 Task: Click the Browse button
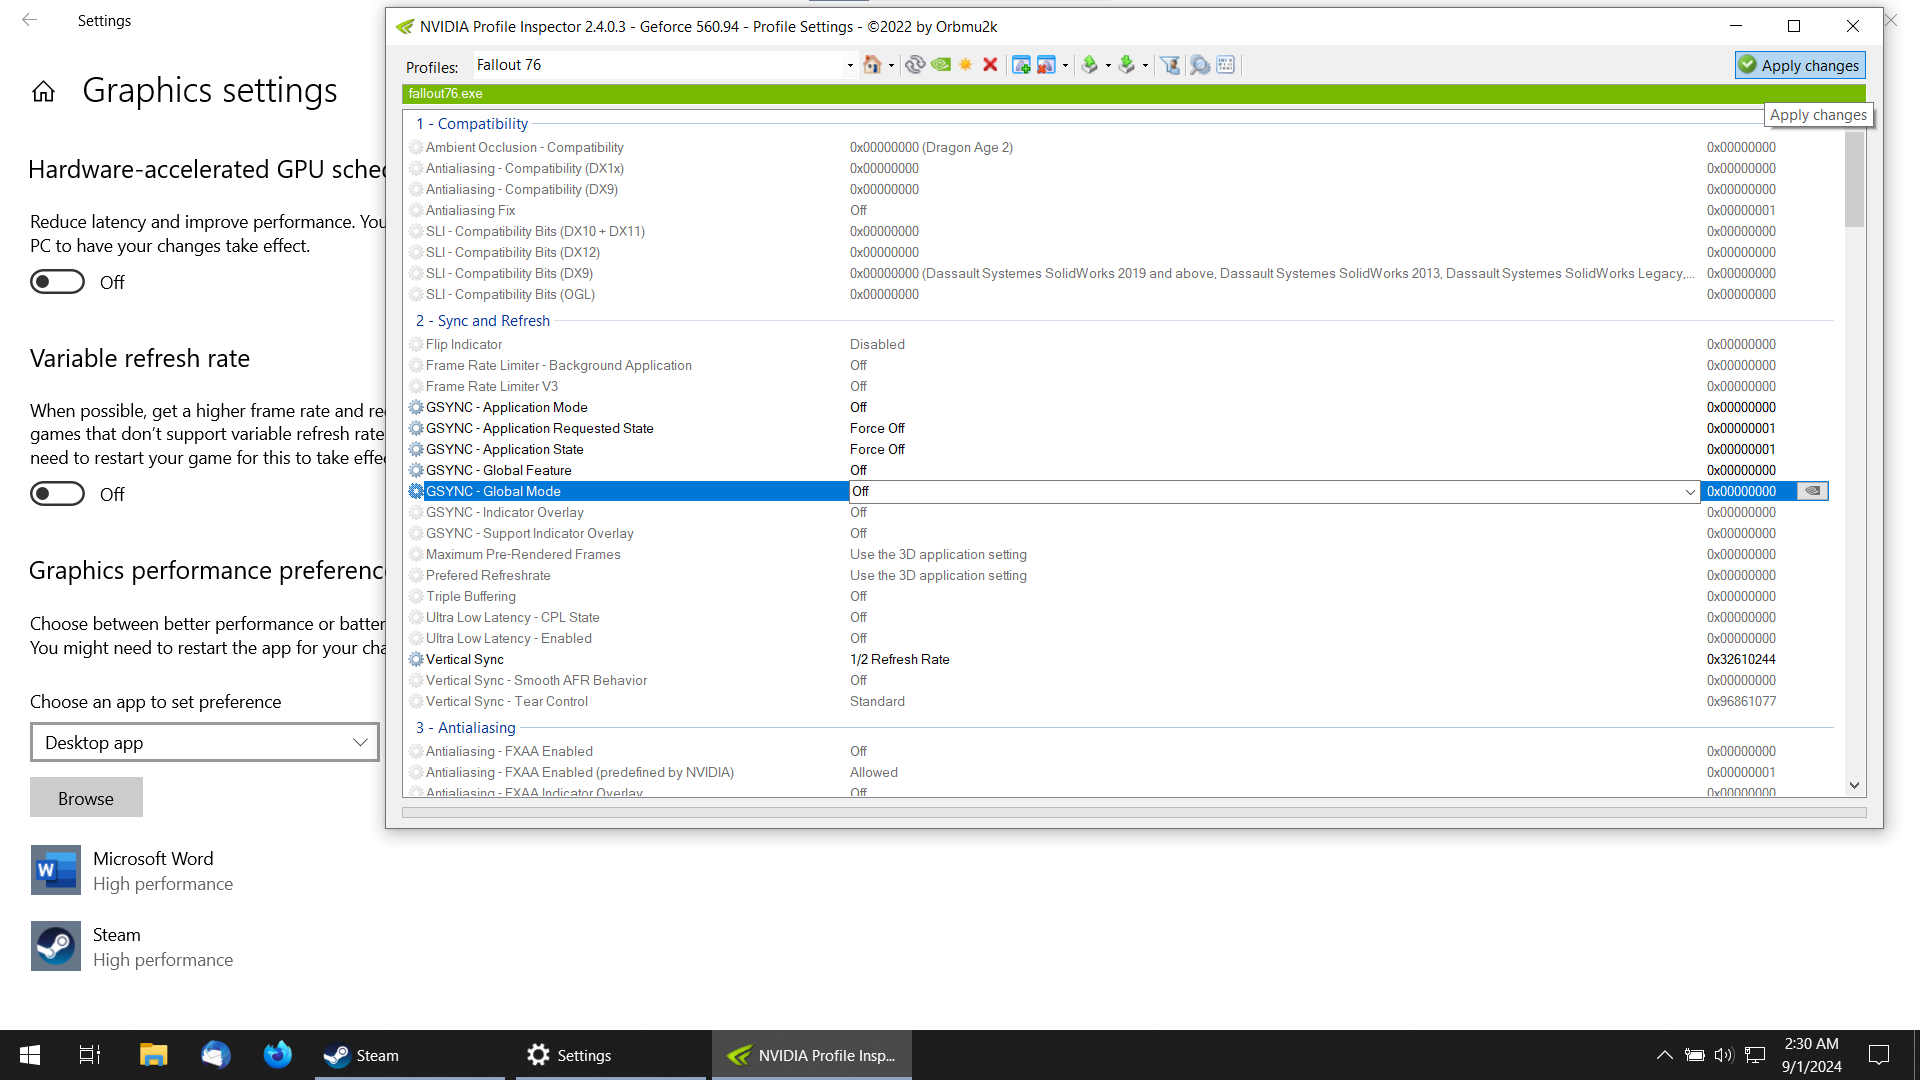pyautogui.click(x=86, y=798)
